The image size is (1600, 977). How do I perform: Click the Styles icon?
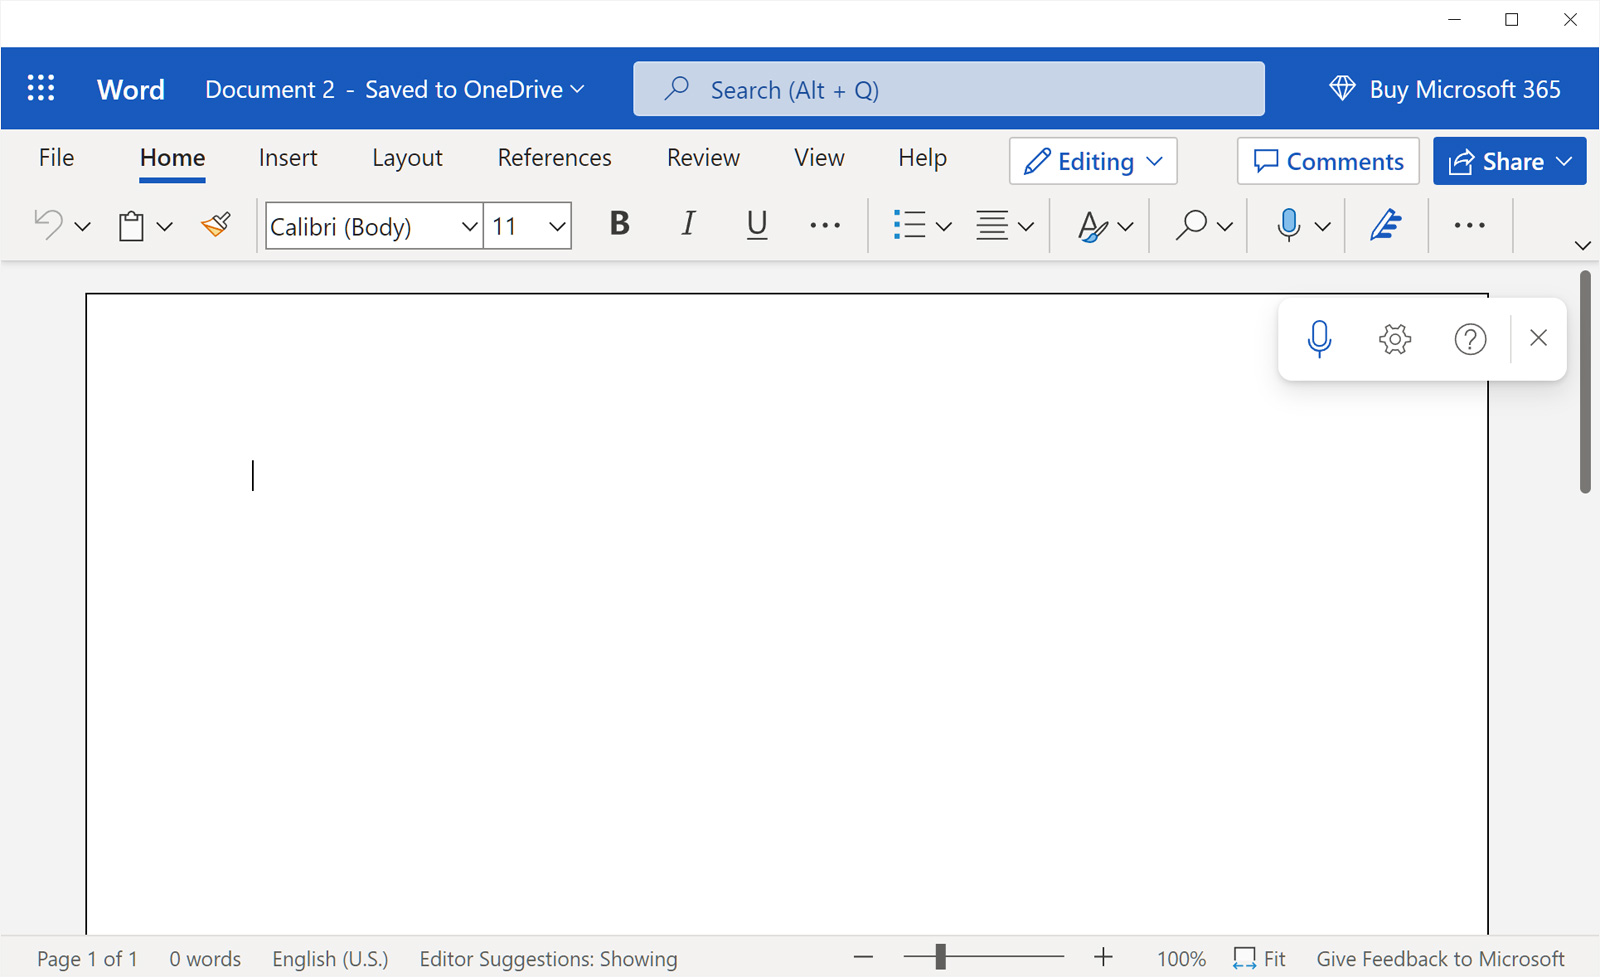coord(1092,226)
